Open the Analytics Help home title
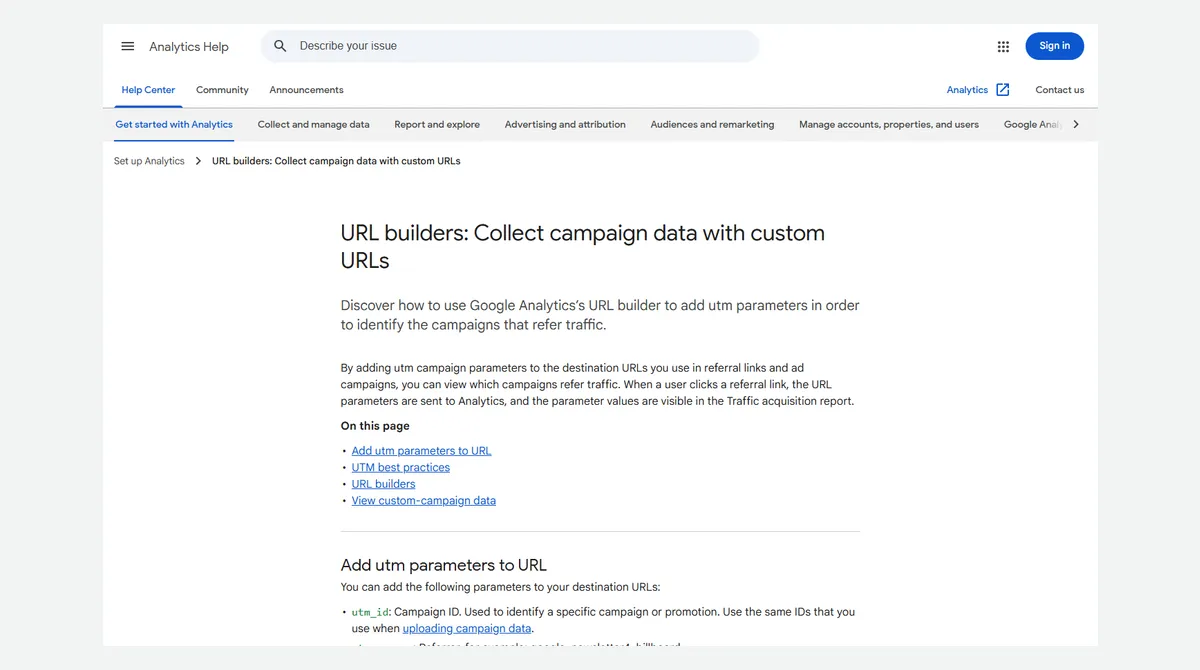Screen dimensions: 1200x670 189,47
